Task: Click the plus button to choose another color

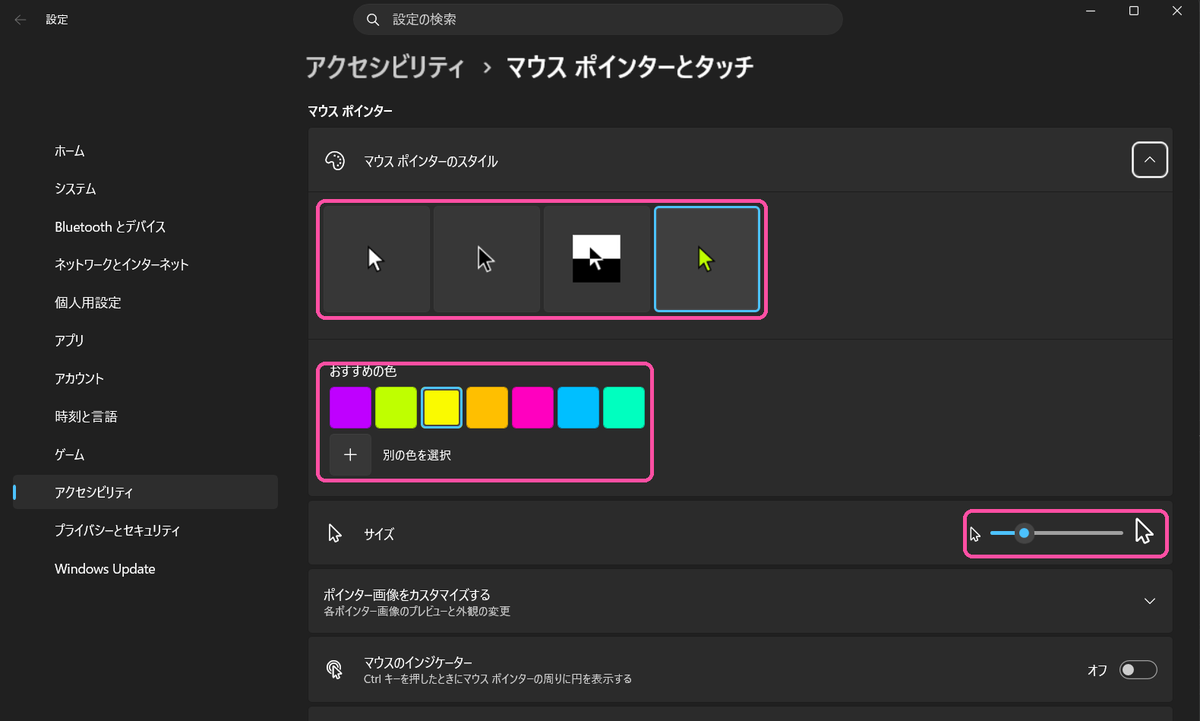Action: 350,455
